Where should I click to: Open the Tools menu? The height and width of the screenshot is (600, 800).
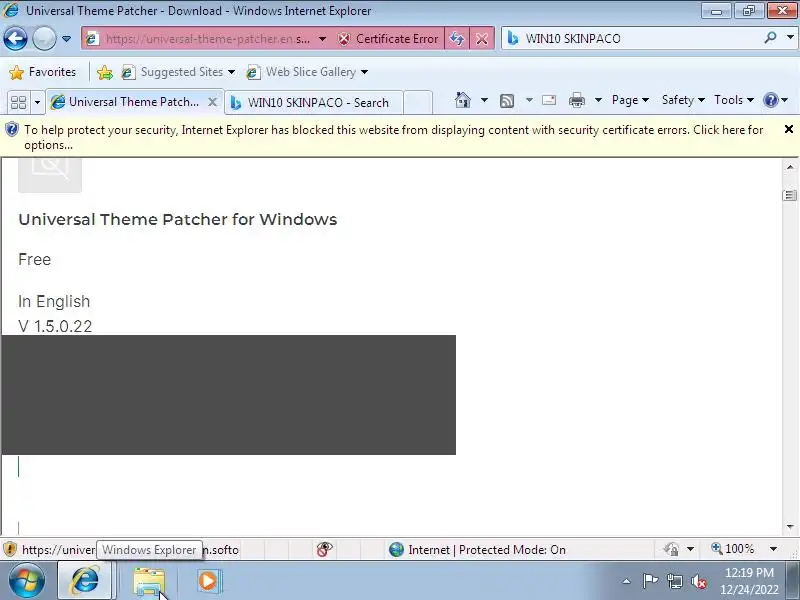(734, 100)
